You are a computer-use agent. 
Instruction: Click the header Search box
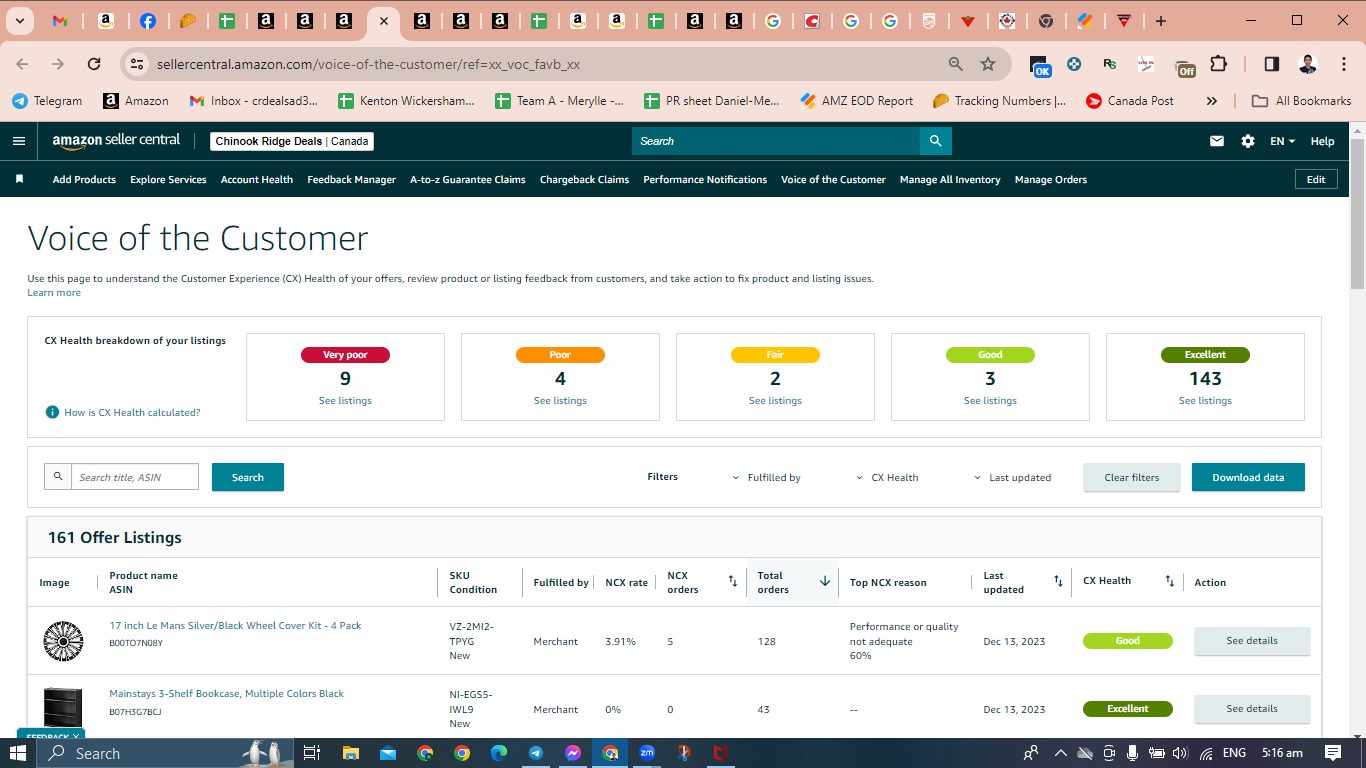pos(776,141)
